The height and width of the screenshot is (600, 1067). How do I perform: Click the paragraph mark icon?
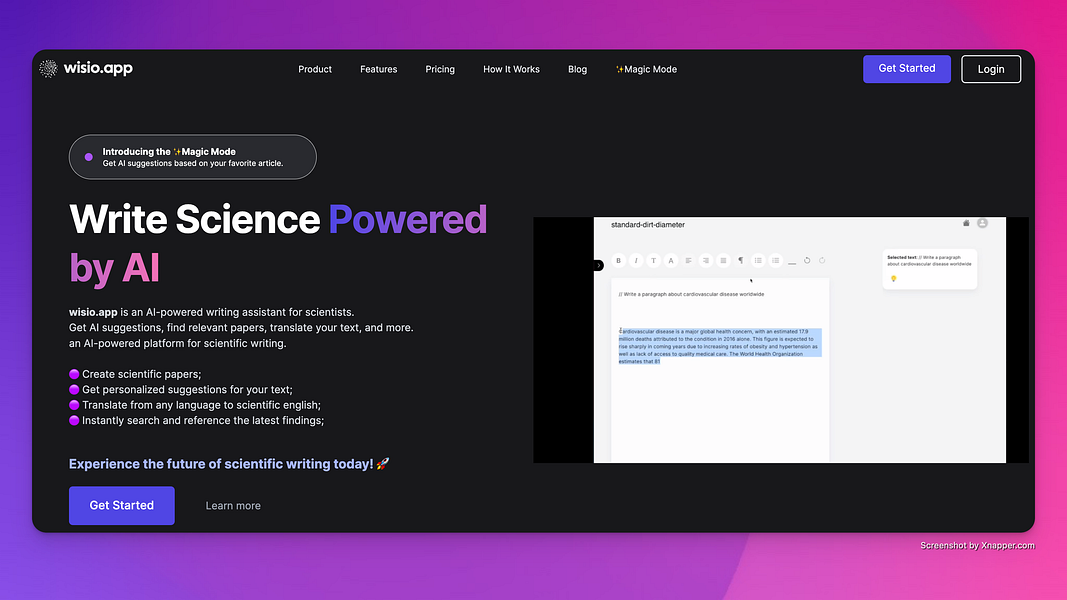(740, 261)
